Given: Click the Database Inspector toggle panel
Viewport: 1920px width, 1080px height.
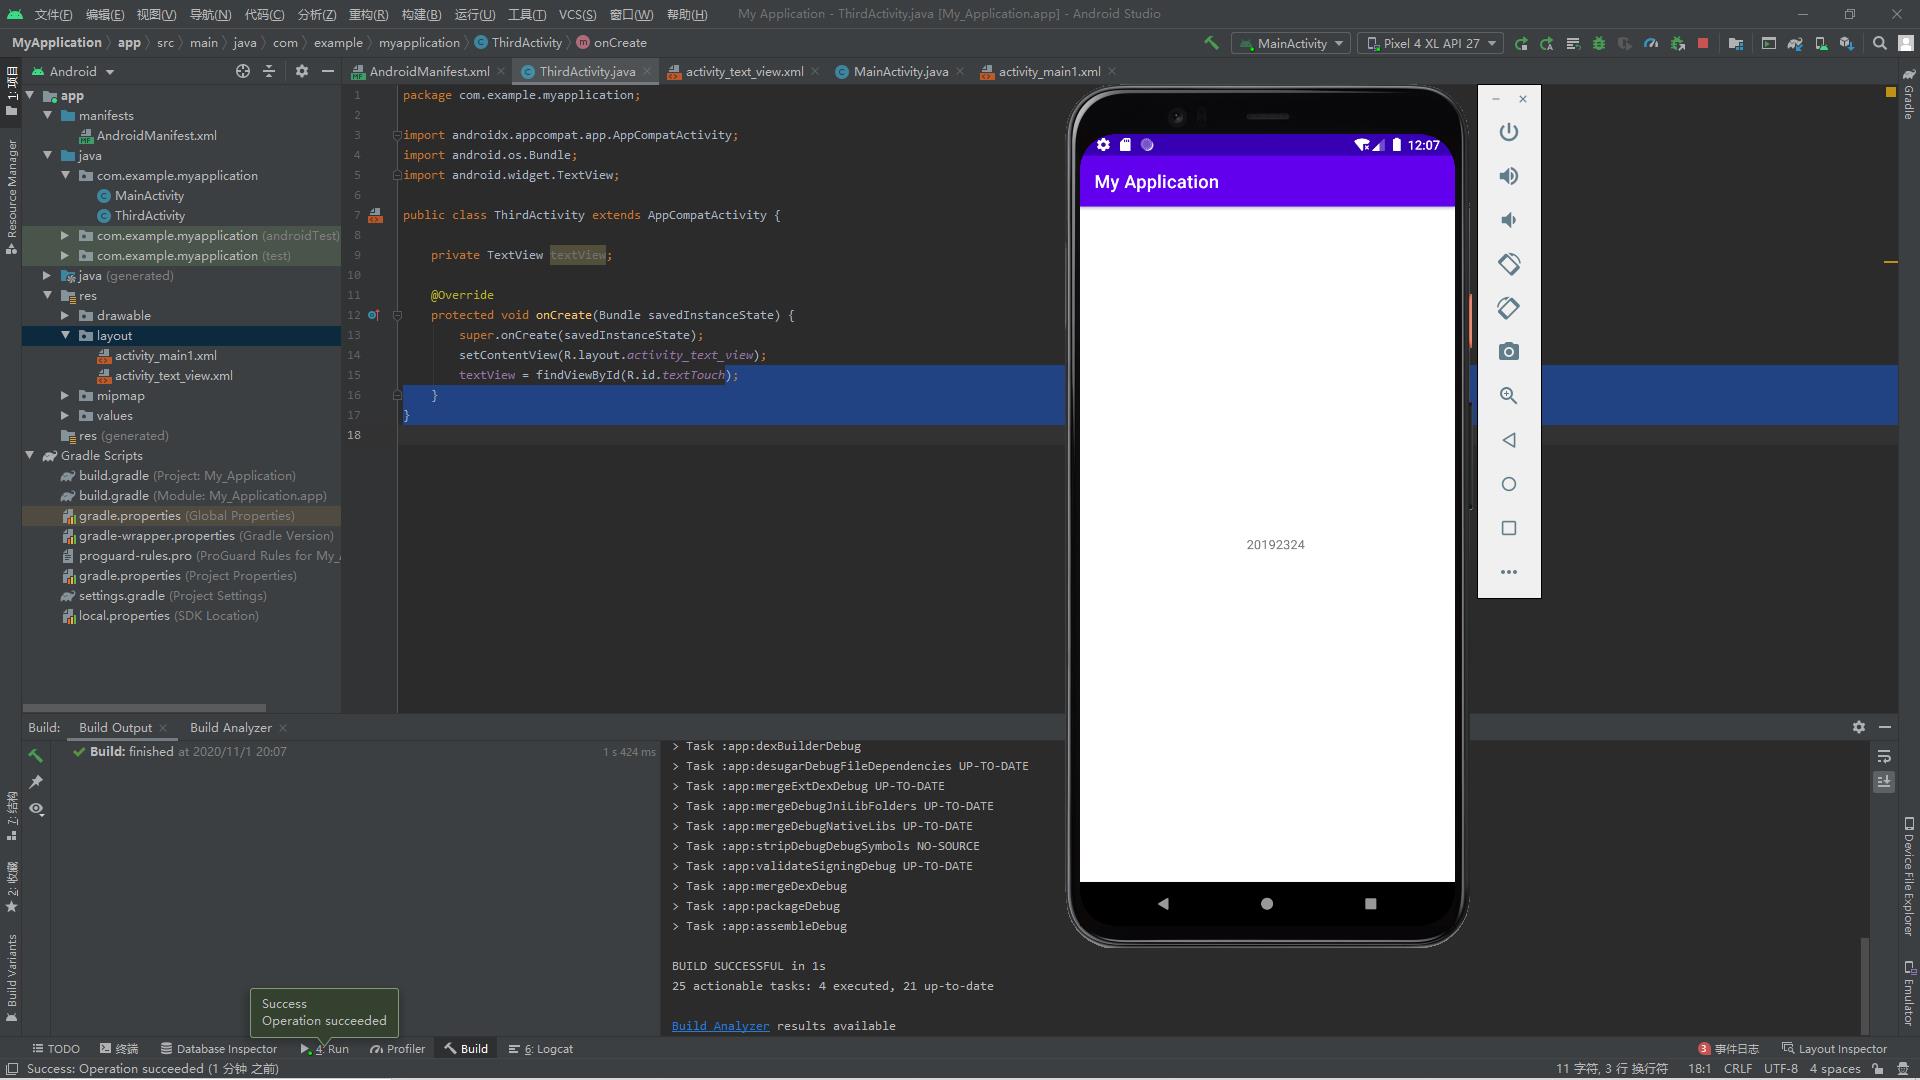Looking at the screenshot, I should (x=215, y=1048).
